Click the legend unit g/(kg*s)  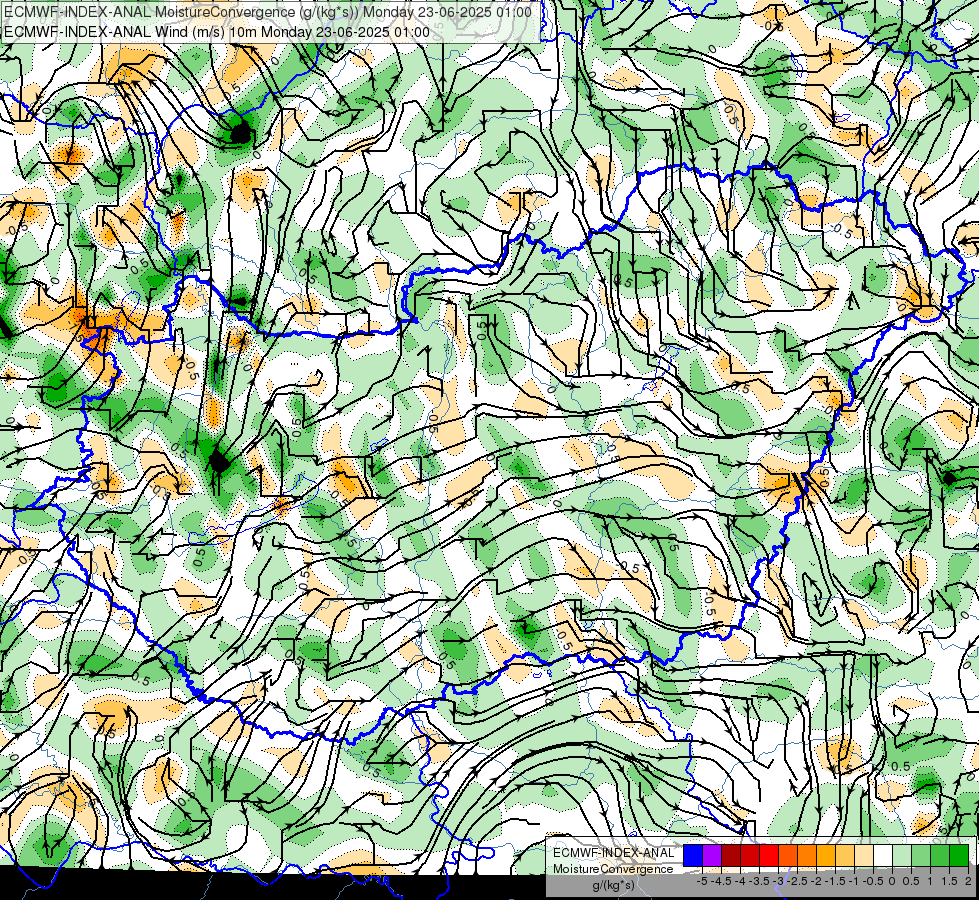613,886
